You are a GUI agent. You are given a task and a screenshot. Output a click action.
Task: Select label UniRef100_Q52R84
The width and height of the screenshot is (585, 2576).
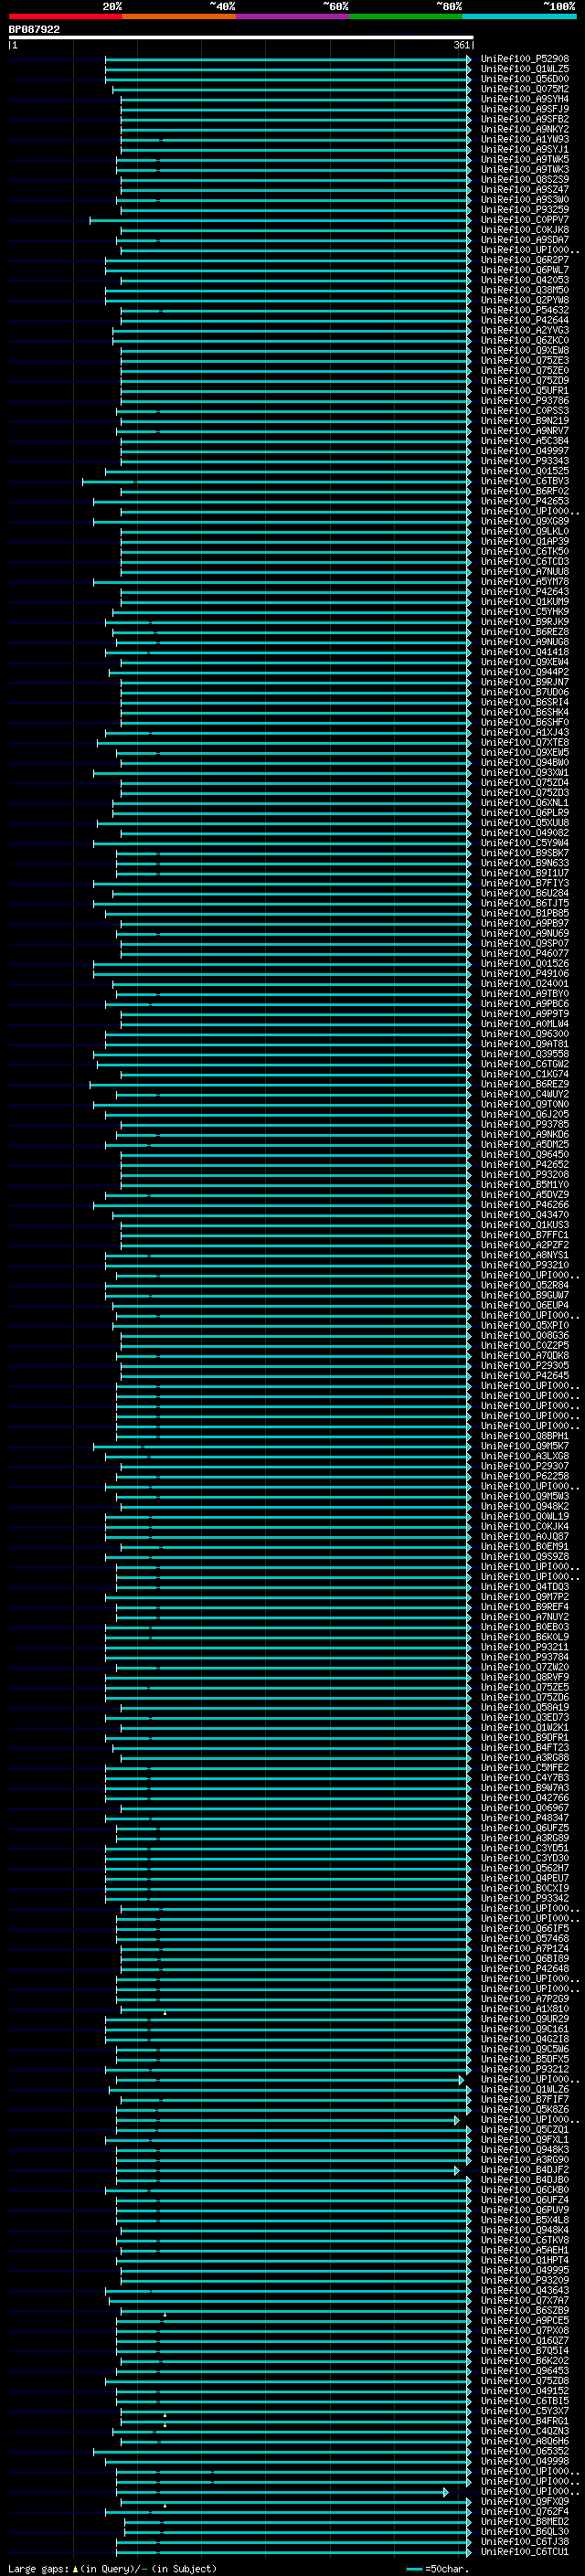525,1285
